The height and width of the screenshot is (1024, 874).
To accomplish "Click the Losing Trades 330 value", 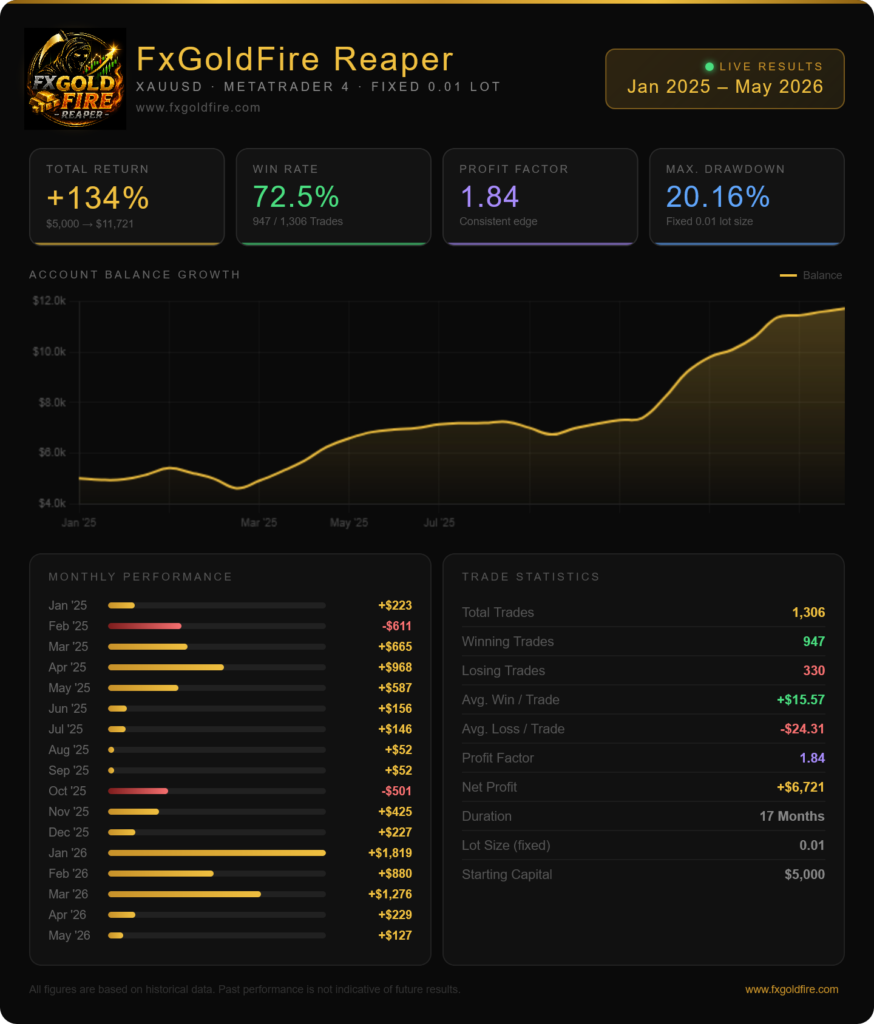I will 814,671.
